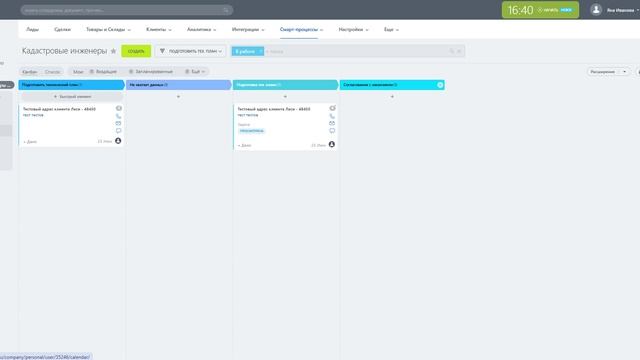Expand the Ещё top menu
The image size is (640, 360).
tap(391, 29)
